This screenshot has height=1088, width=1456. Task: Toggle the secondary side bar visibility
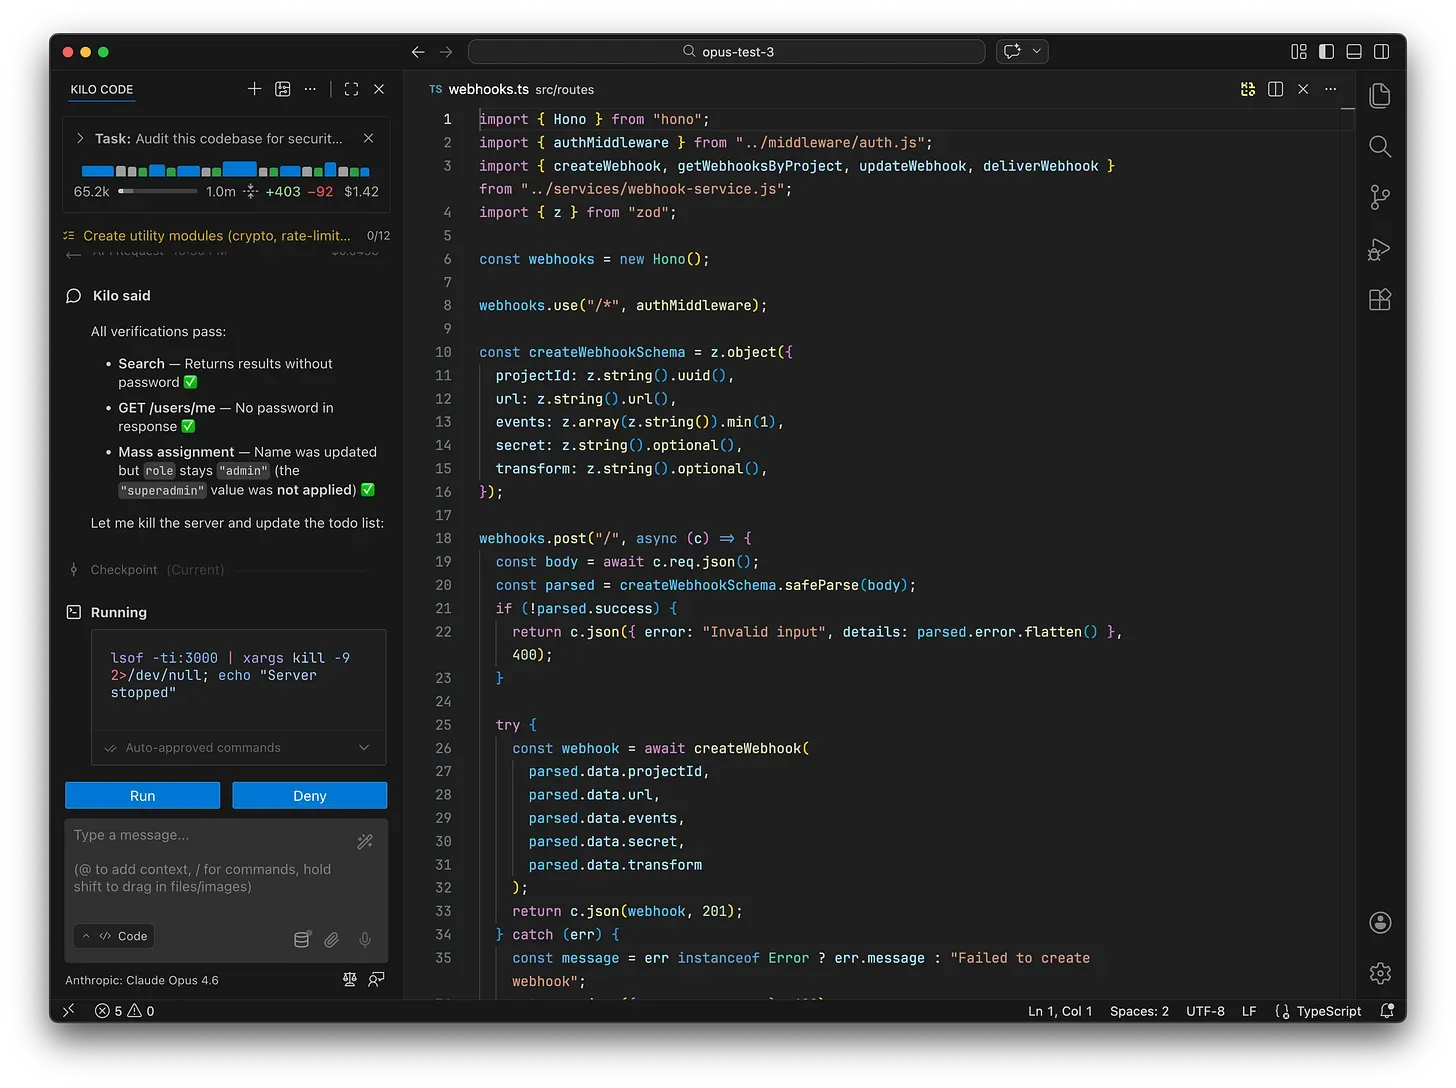(1381, 52)
